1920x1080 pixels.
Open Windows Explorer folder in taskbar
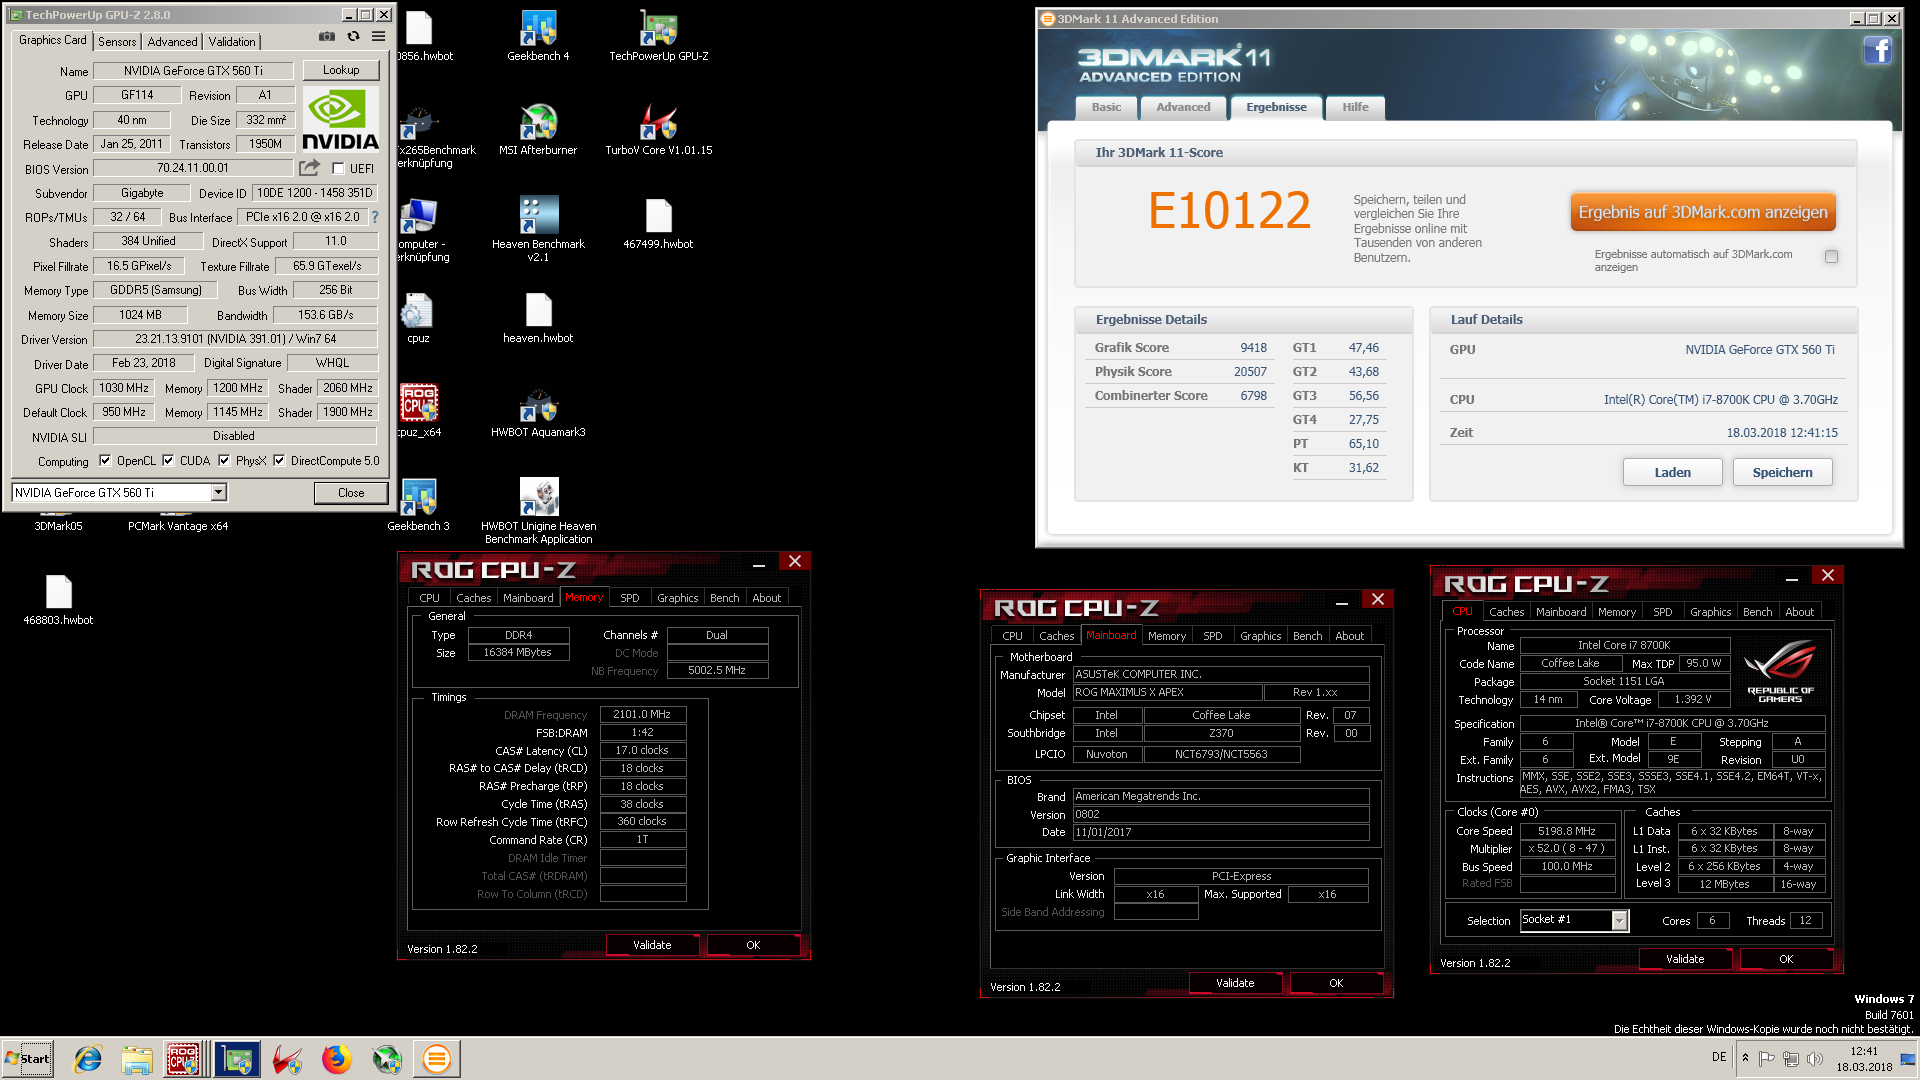point(137,1059)
